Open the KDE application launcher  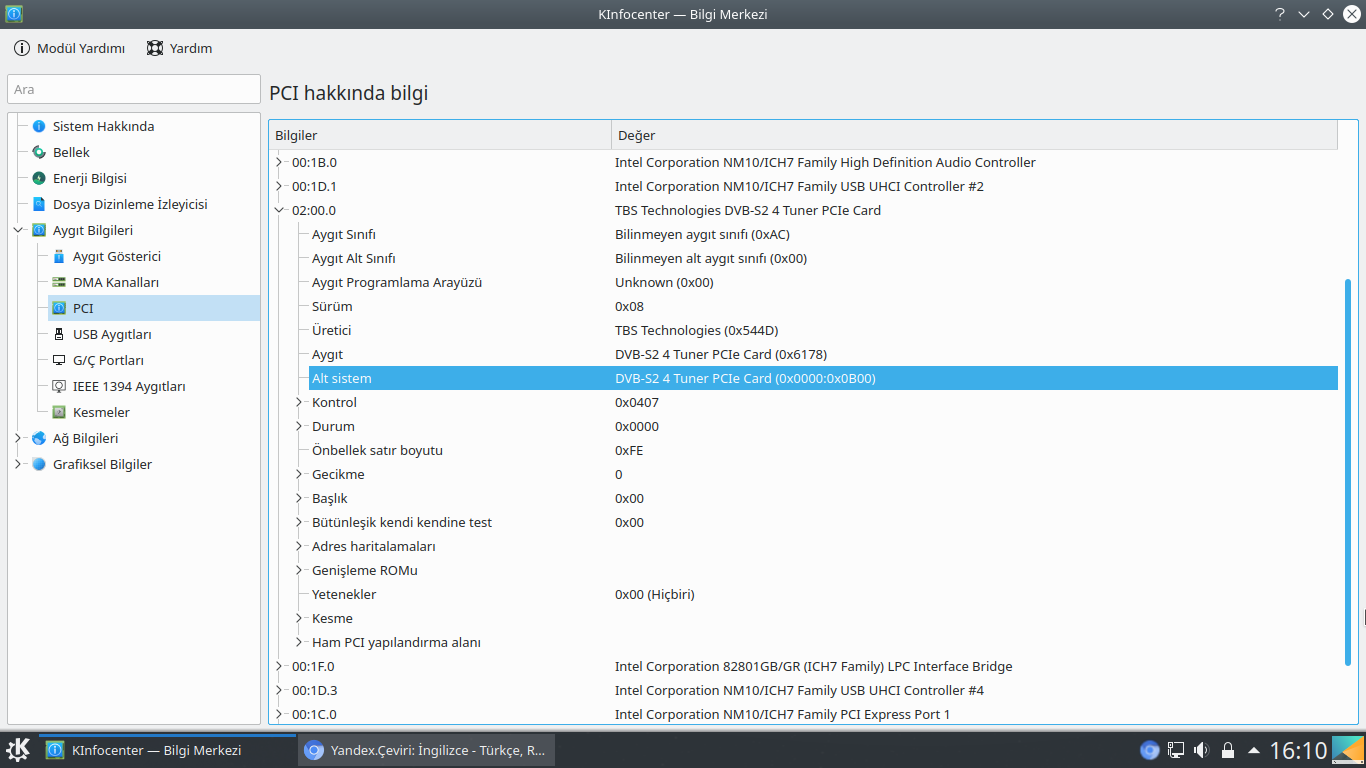[18, 750]
